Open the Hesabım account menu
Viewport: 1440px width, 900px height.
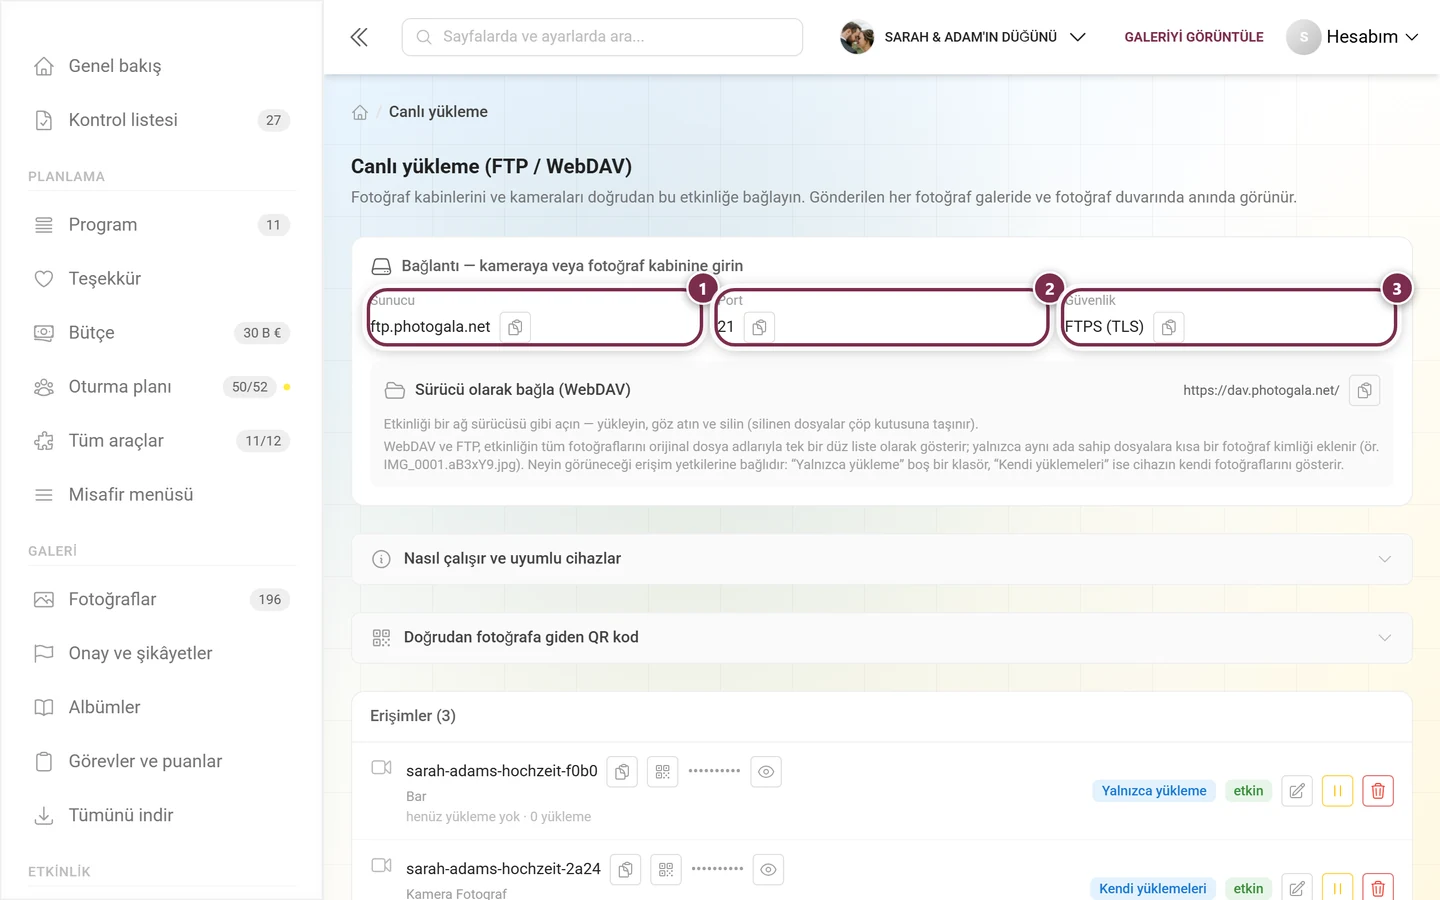pos(1353,37)
